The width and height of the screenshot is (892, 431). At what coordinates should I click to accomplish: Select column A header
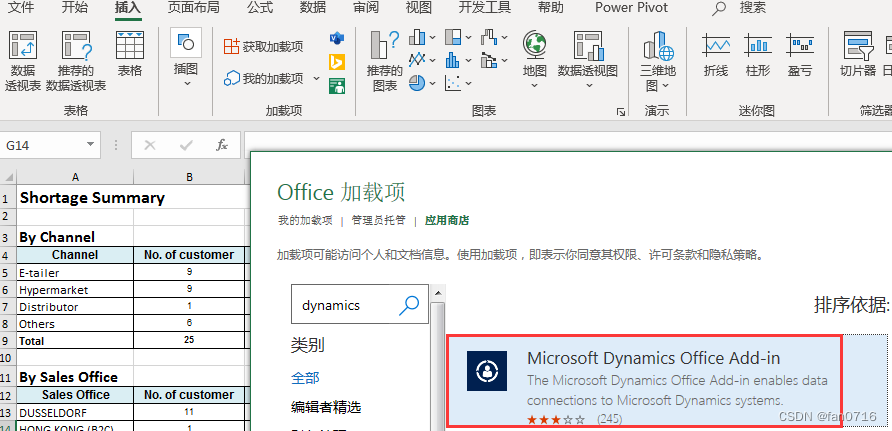pyautogui.click(x=75, y=177)
